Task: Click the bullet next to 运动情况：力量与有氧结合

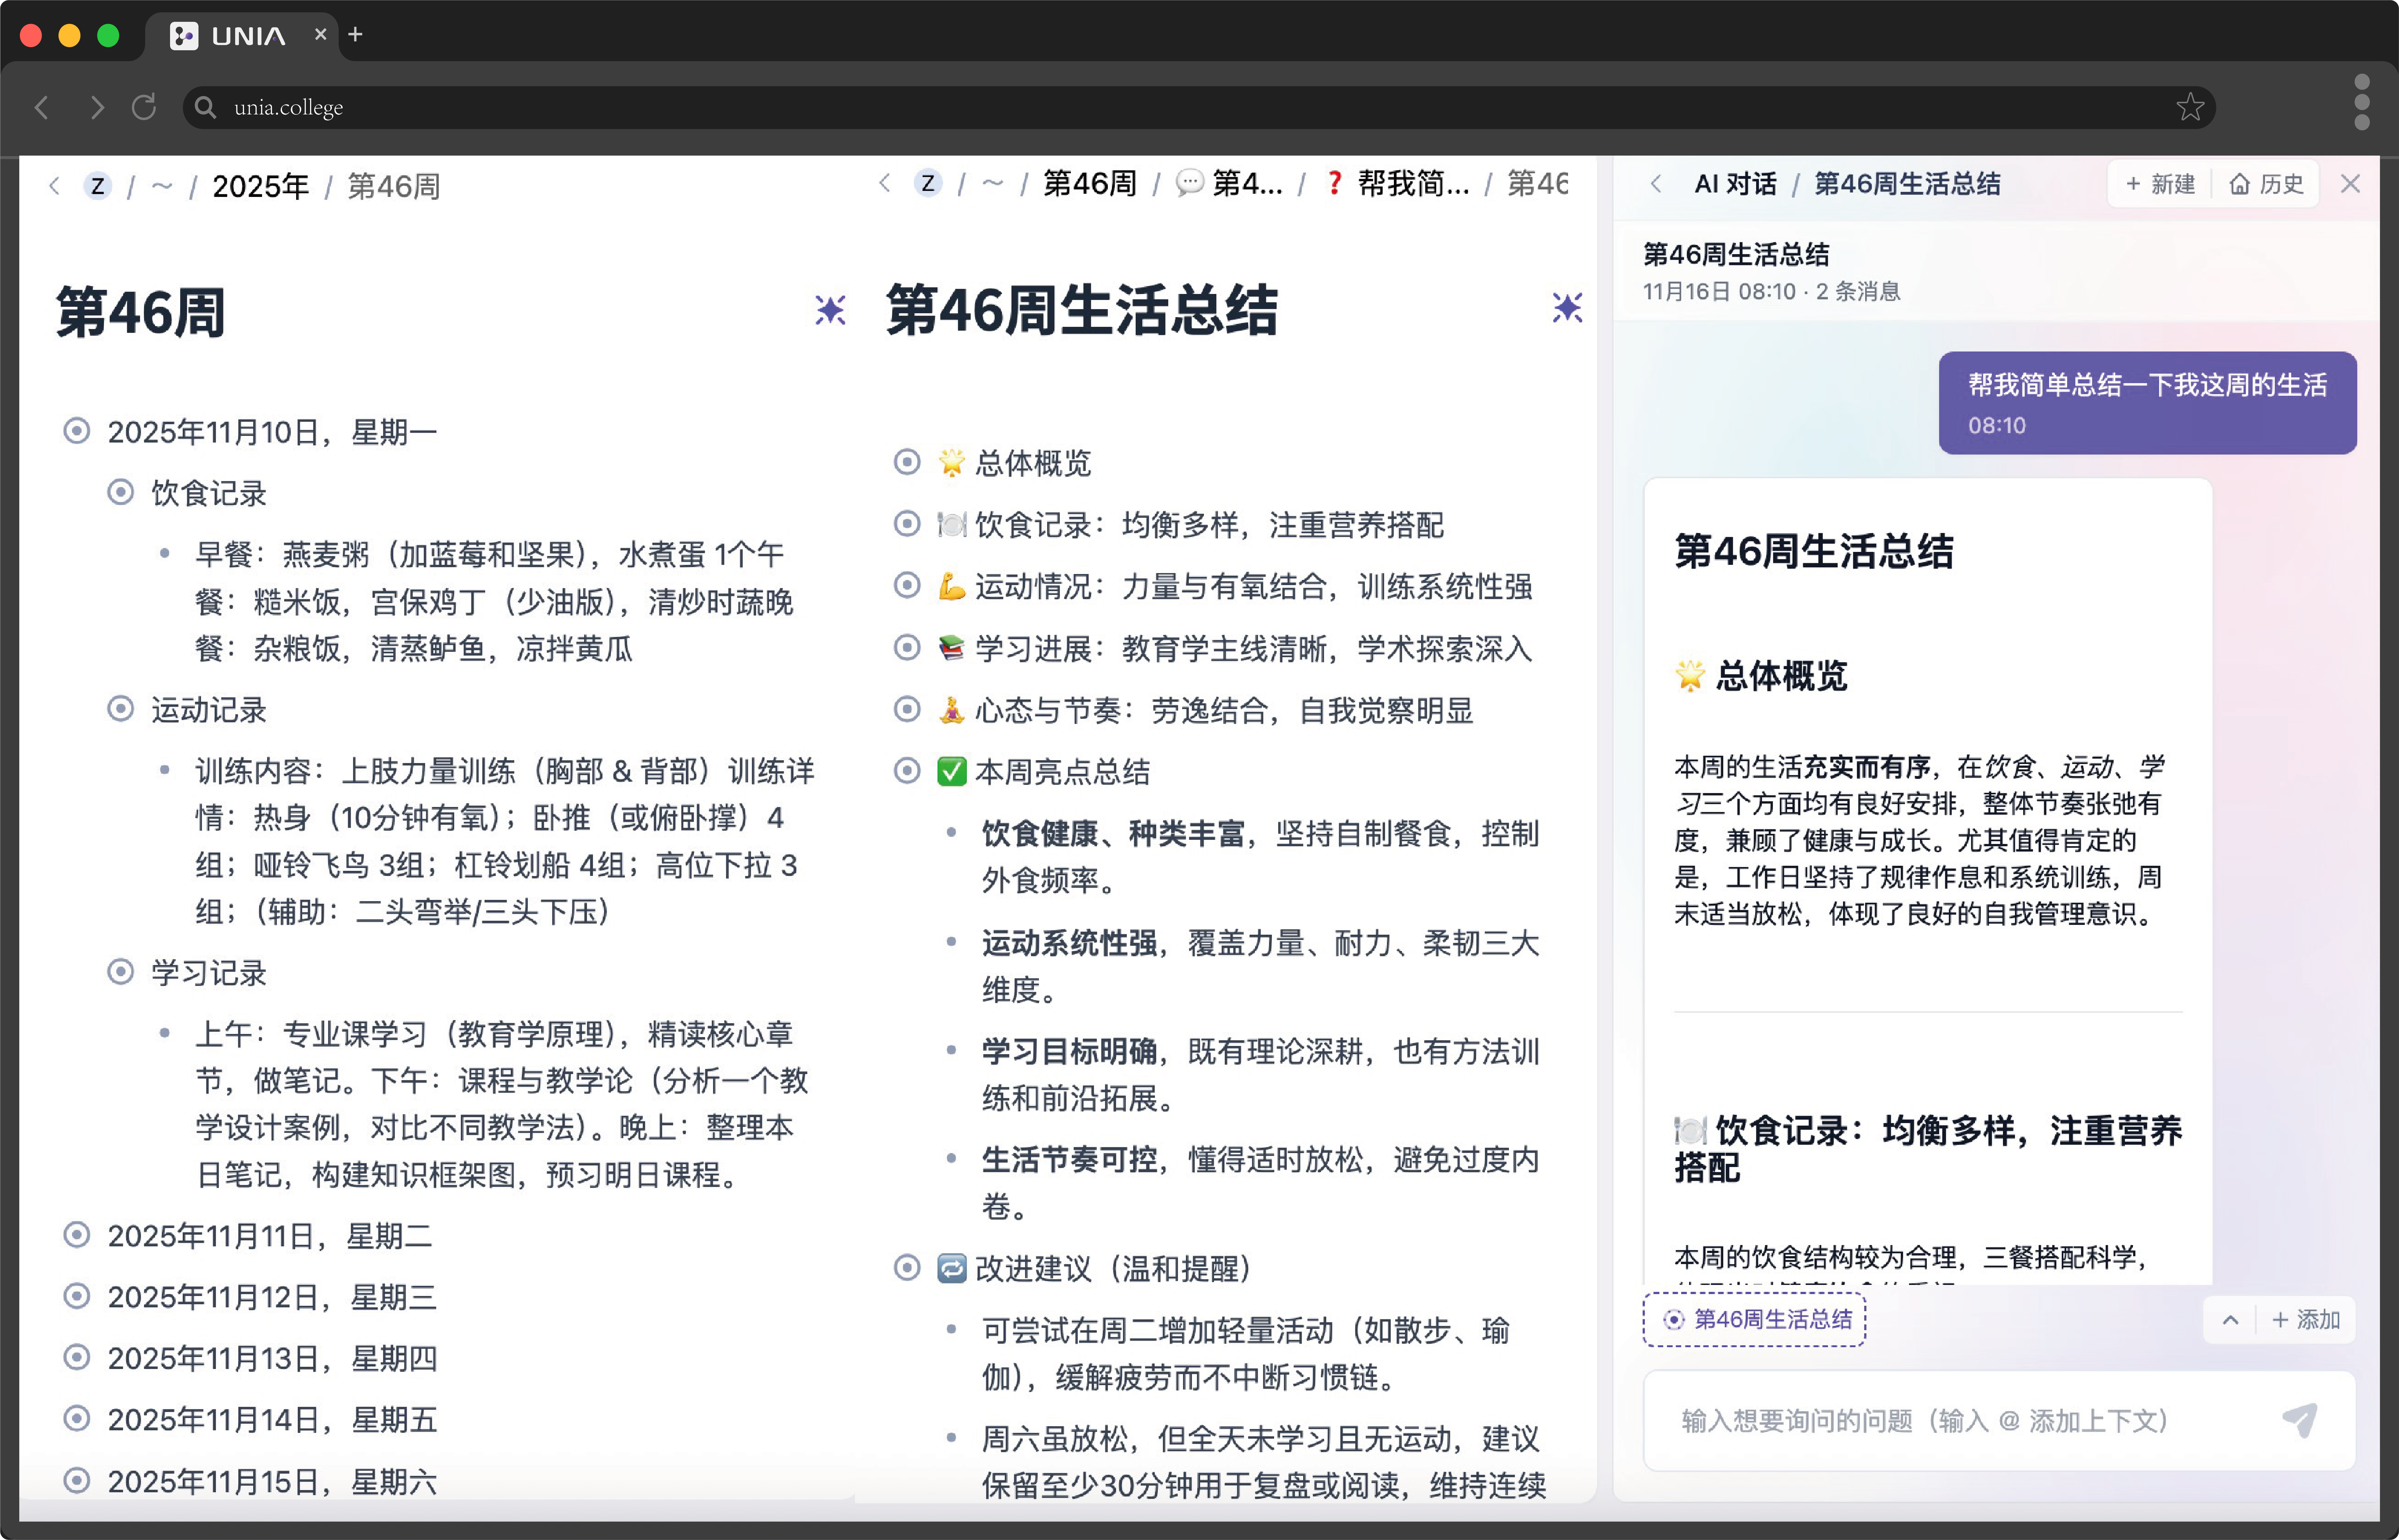Action: [x=907, y=585]
